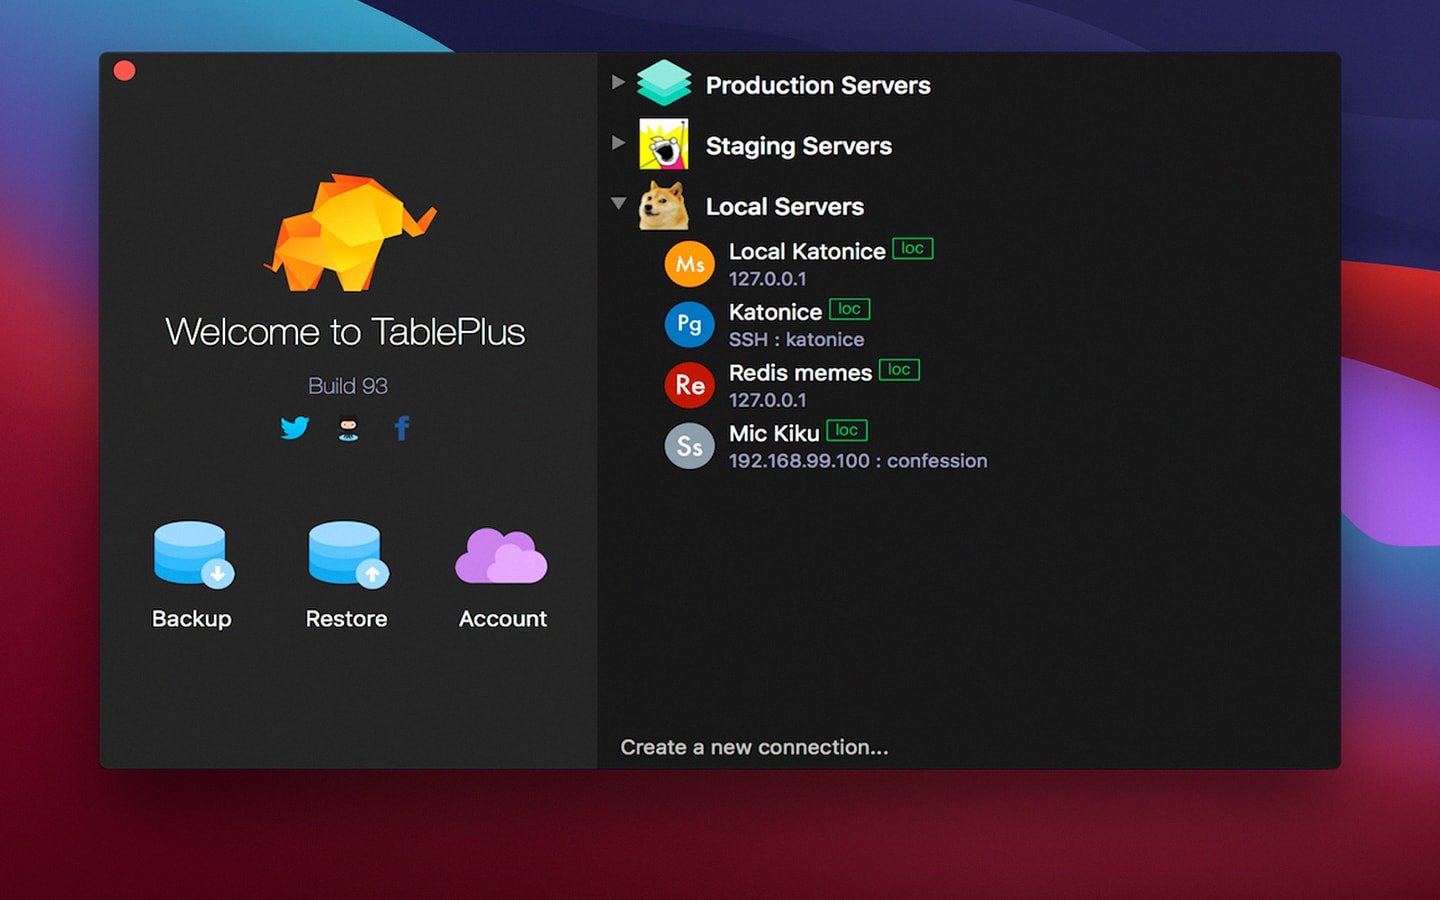
Task: Select the Local Katonice connection
Action: pos(806,252)
